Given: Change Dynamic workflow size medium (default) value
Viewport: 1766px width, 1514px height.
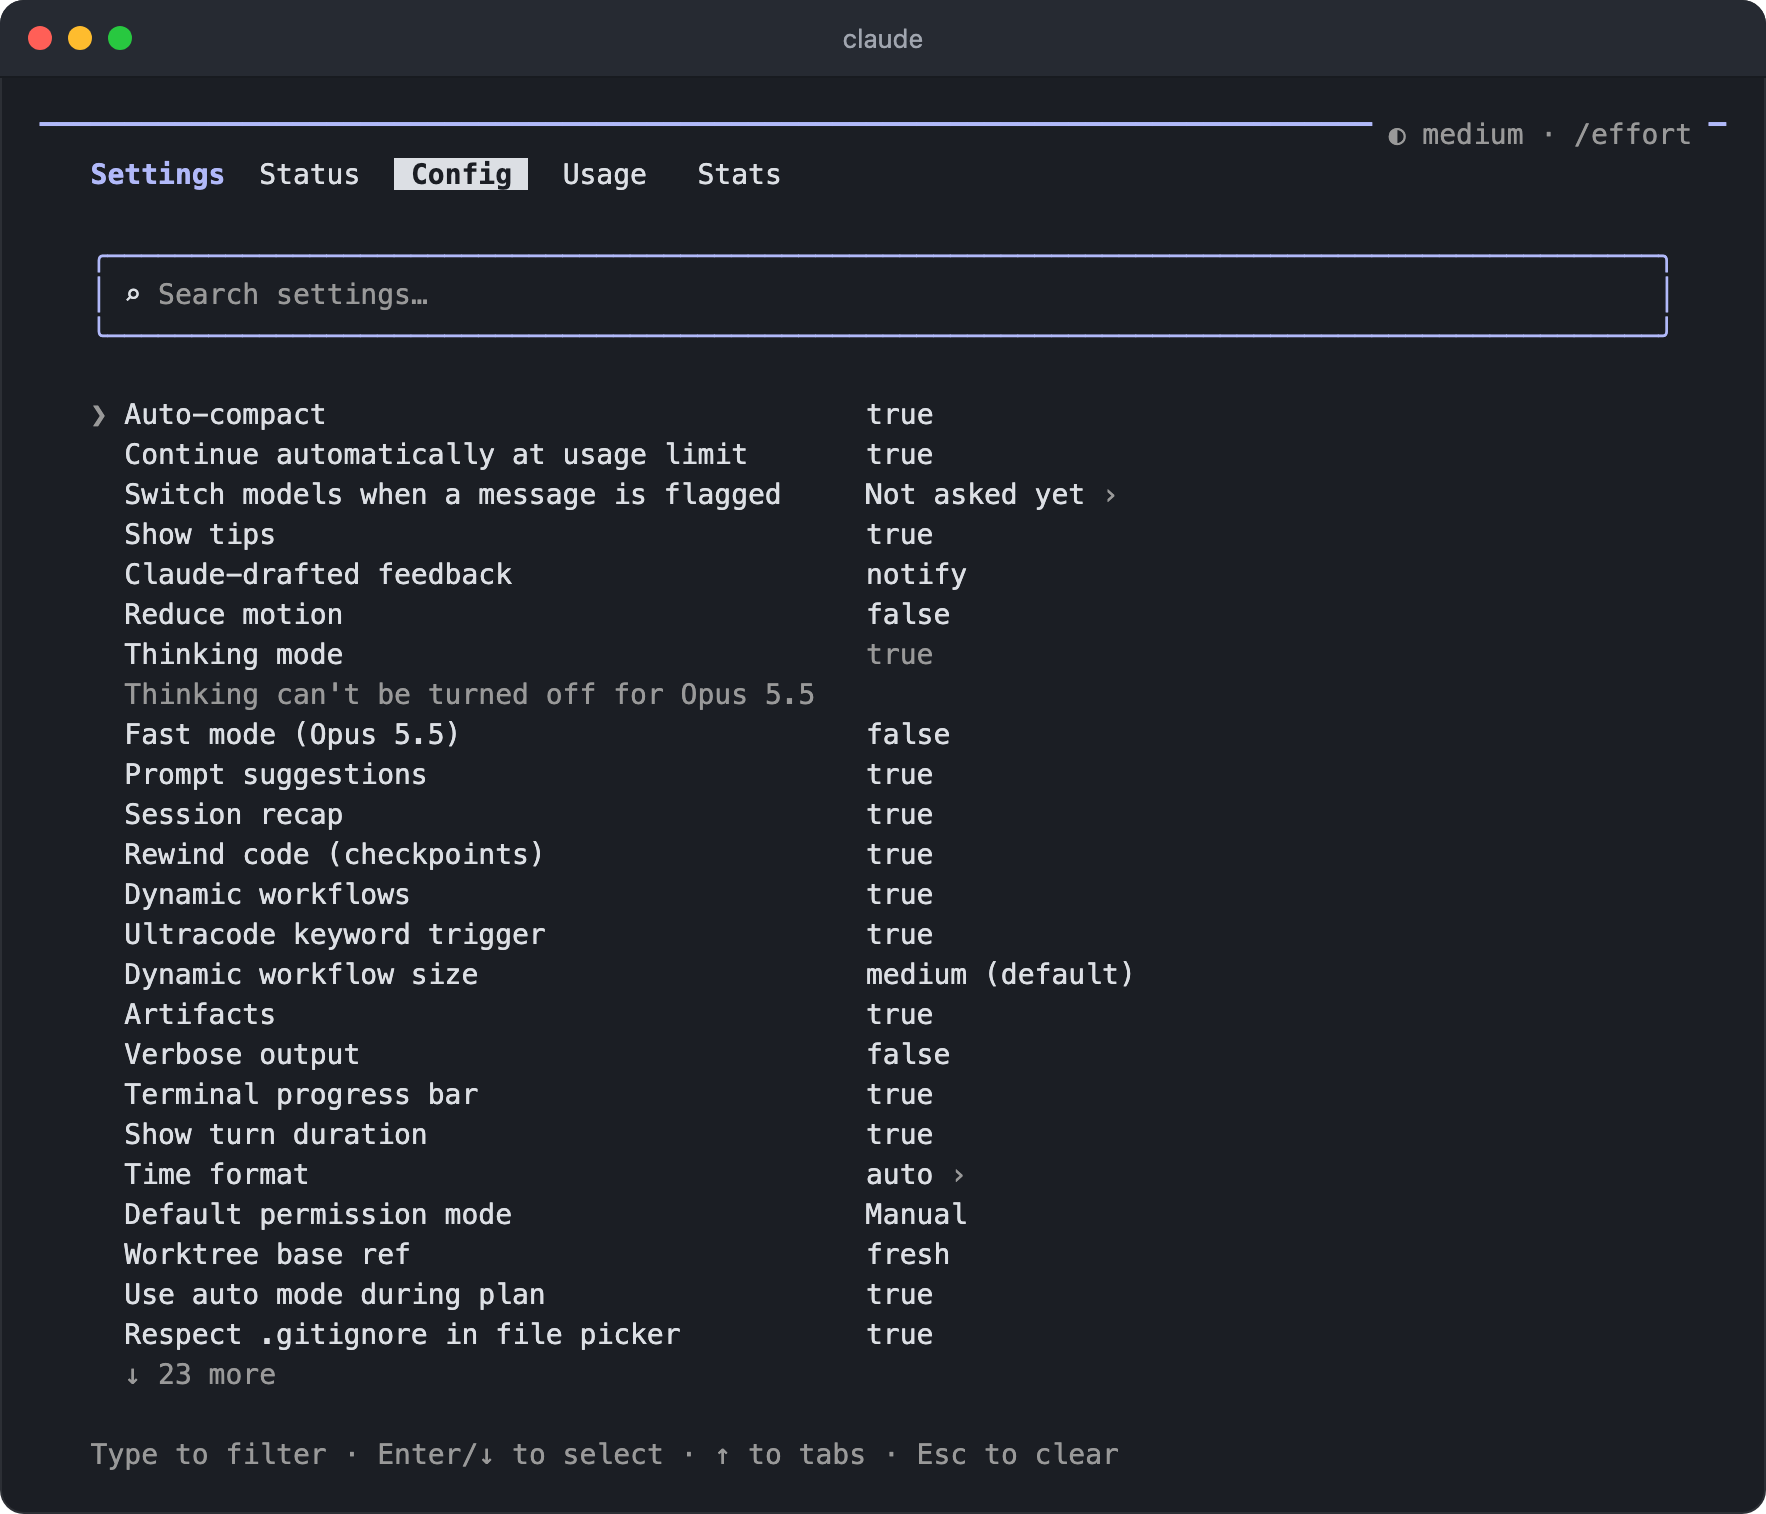Looking at the screenshot, I should 999,975.
